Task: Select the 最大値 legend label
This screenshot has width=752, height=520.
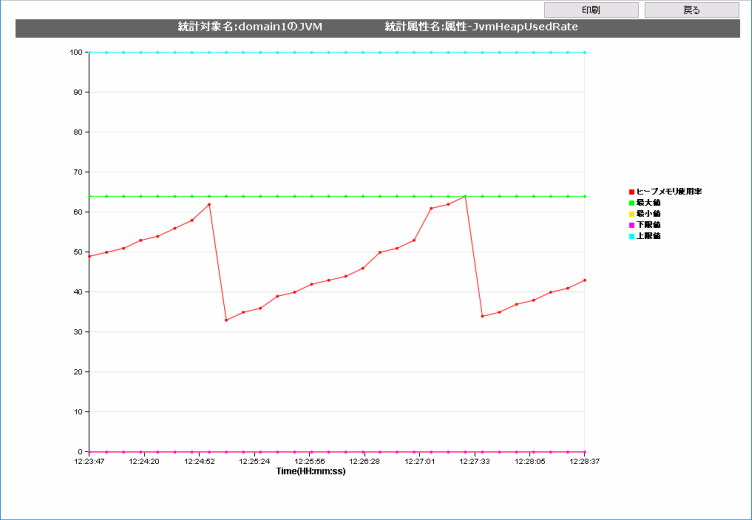Action: tap(648, 202)
